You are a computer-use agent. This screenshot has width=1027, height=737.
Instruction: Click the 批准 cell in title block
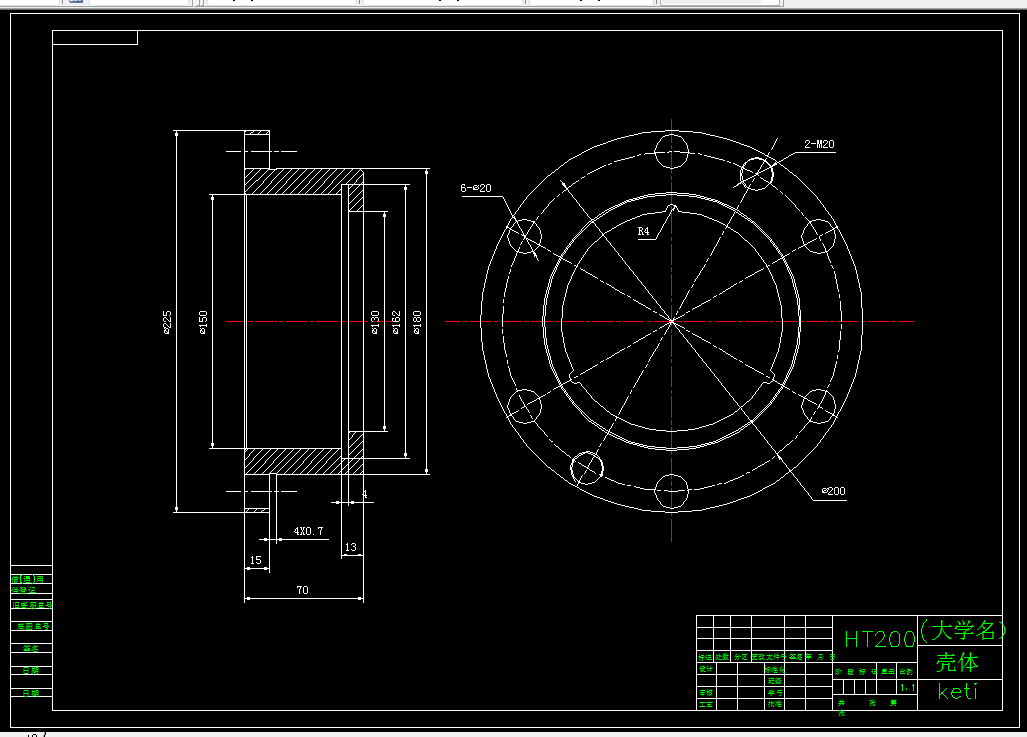click(x=775, y=704)
